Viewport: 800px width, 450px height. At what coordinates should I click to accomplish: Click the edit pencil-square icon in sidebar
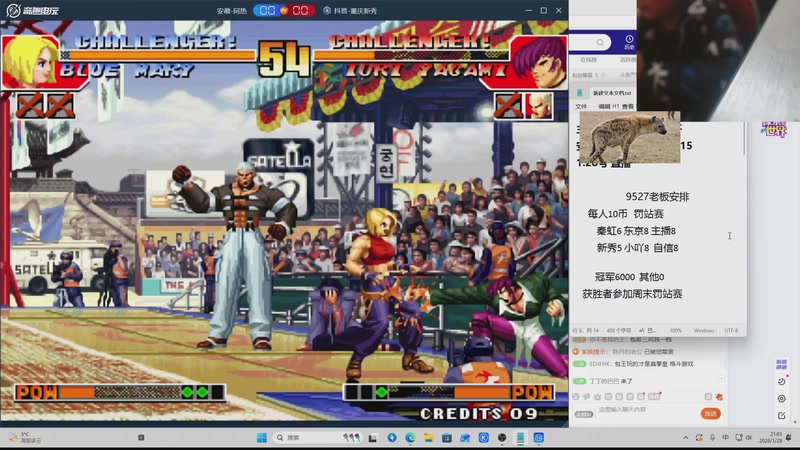point(781,415)
